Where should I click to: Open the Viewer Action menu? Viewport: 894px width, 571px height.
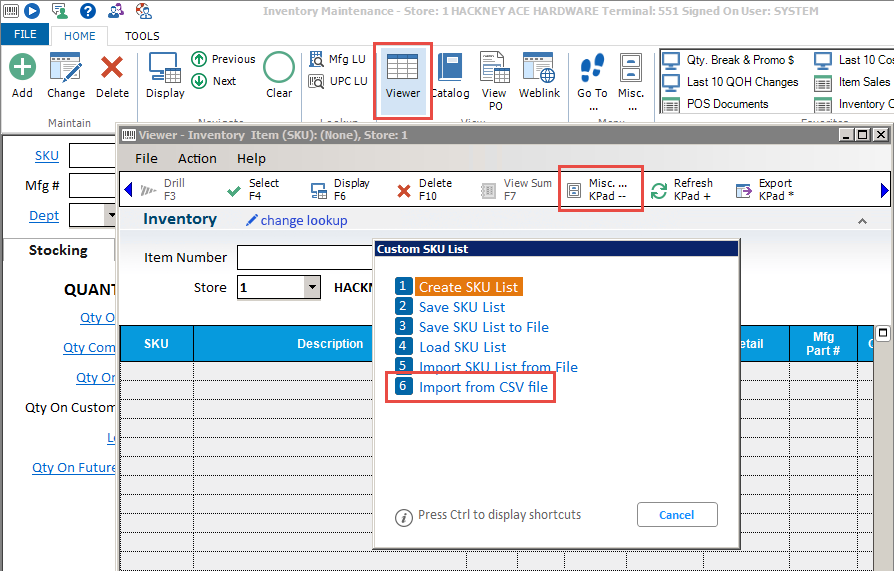pyautogui.click(x=197, y=159)
